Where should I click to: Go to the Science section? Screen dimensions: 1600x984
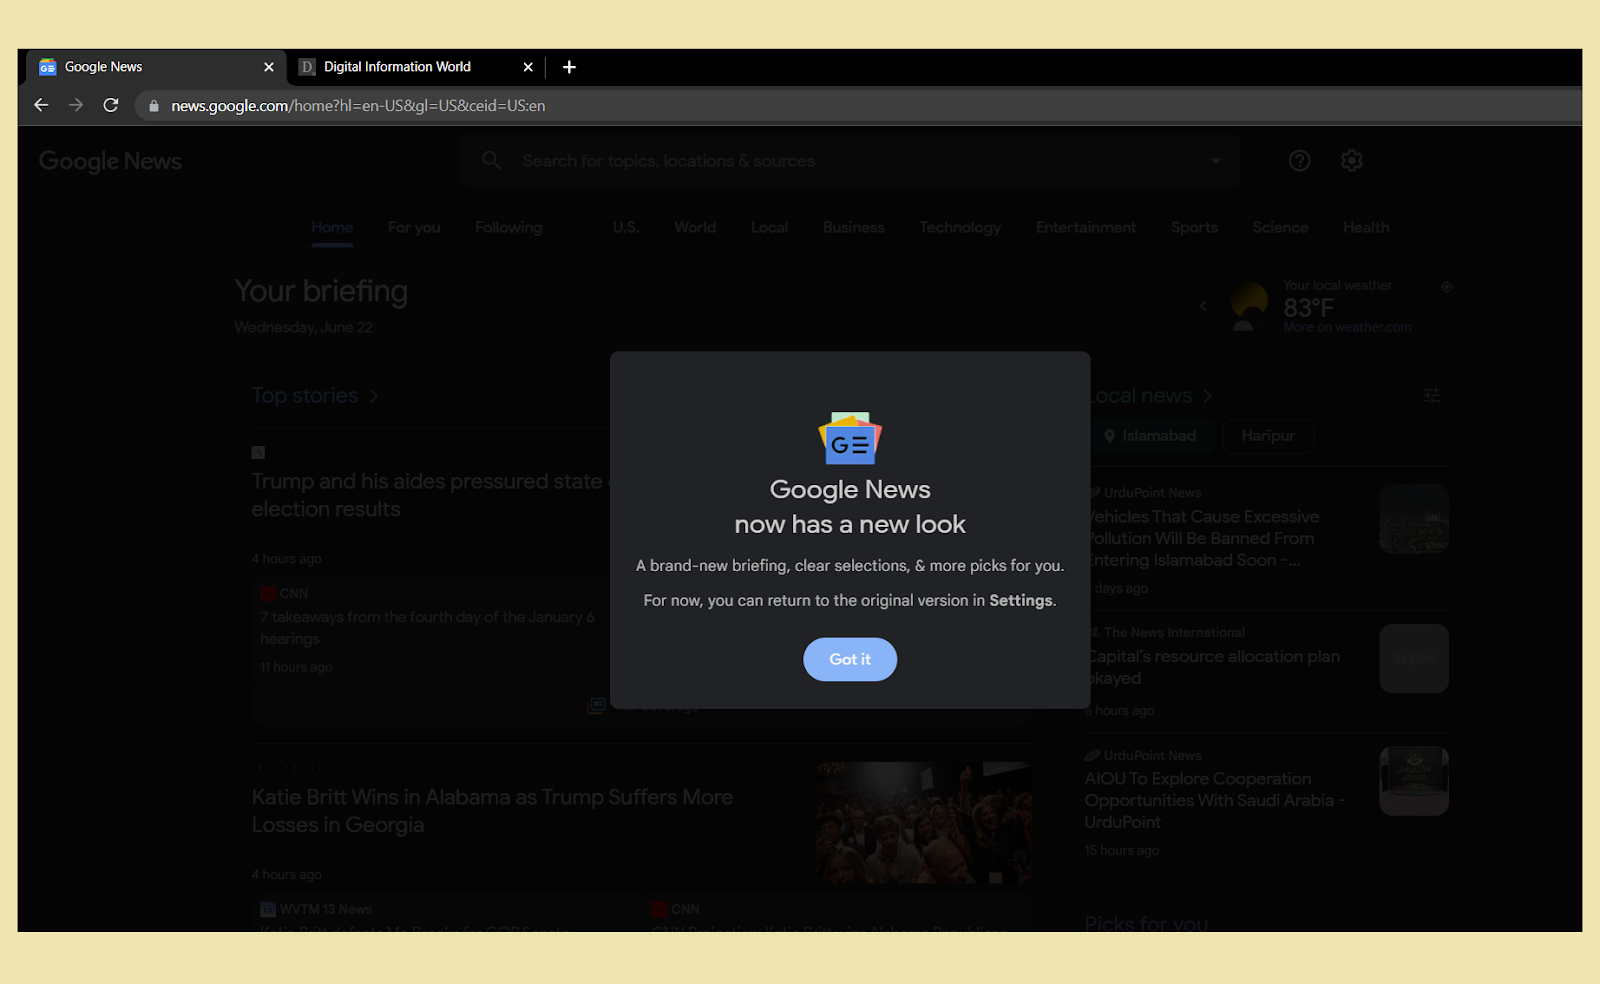pos(1280,228)
